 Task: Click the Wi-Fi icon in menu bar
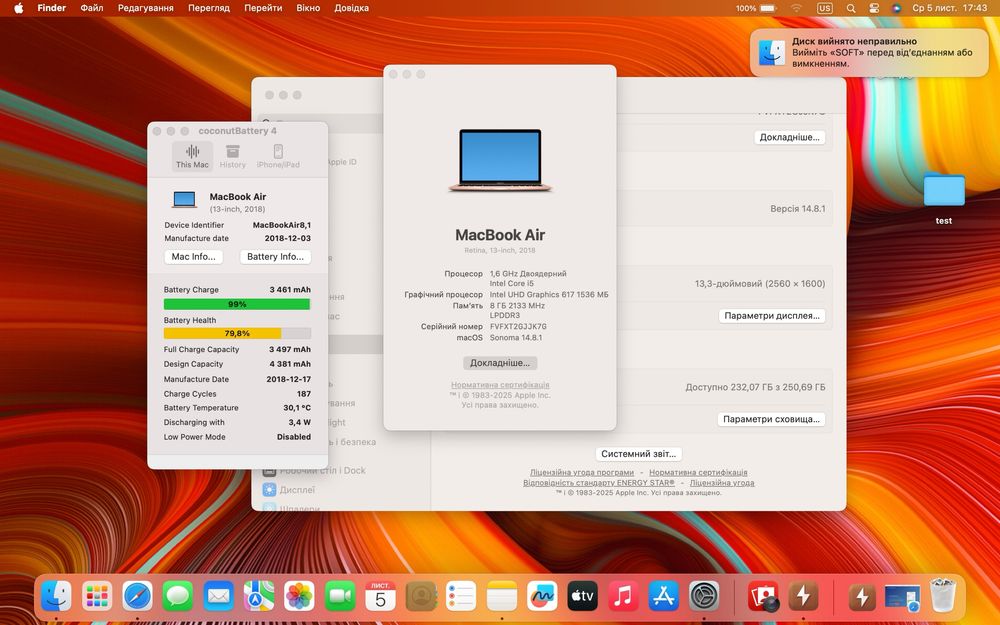click(797, 8)
